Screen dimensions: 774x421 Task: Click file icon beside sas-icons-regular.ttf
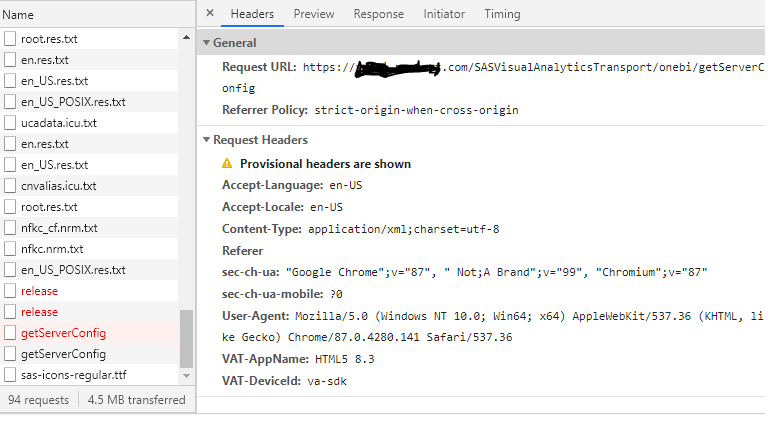10,375
